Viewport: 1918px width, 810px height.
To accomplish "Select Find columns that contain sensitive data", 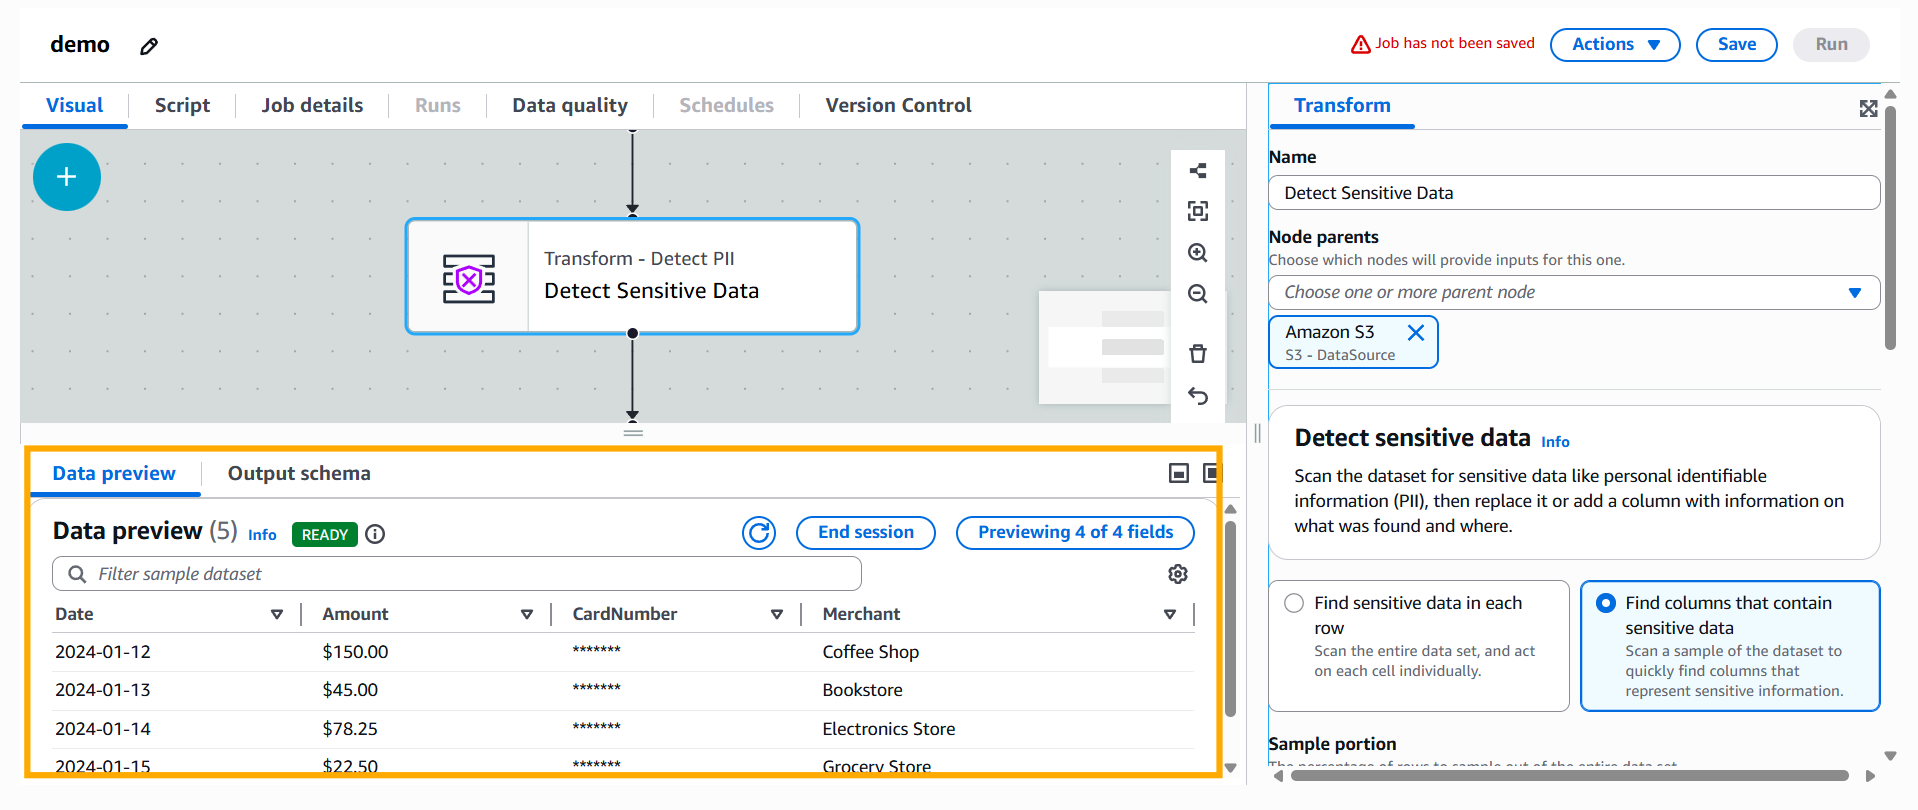I will click(x=1606, y=603).
